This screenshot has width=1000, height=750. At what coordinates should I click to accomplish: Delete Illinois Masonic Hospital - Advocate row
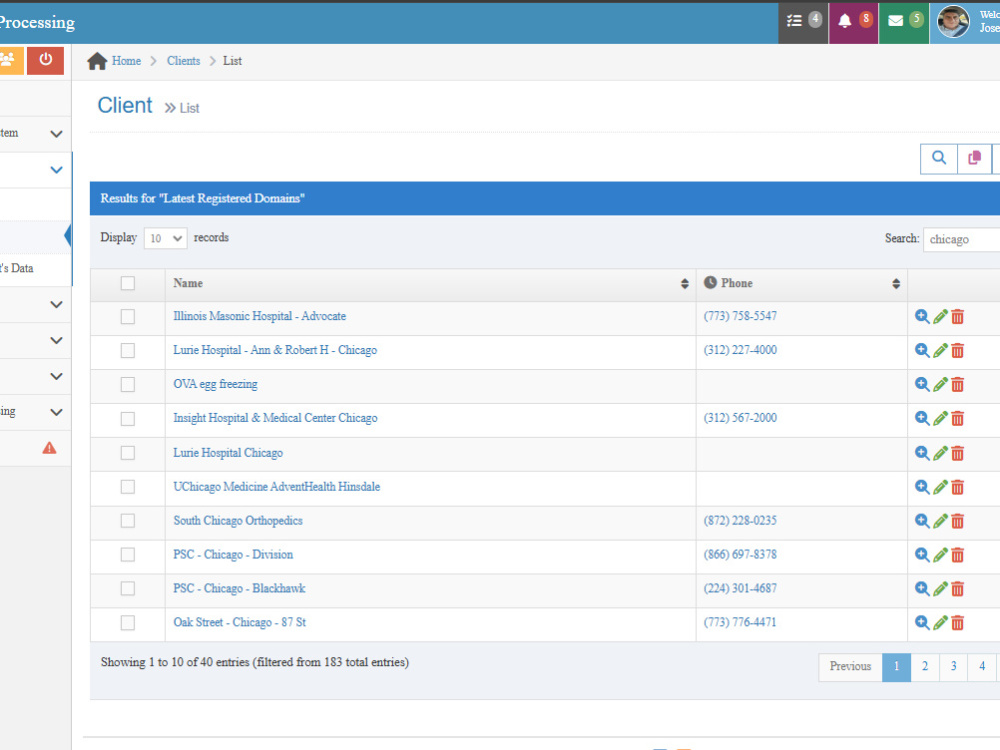tap(957, 317)
